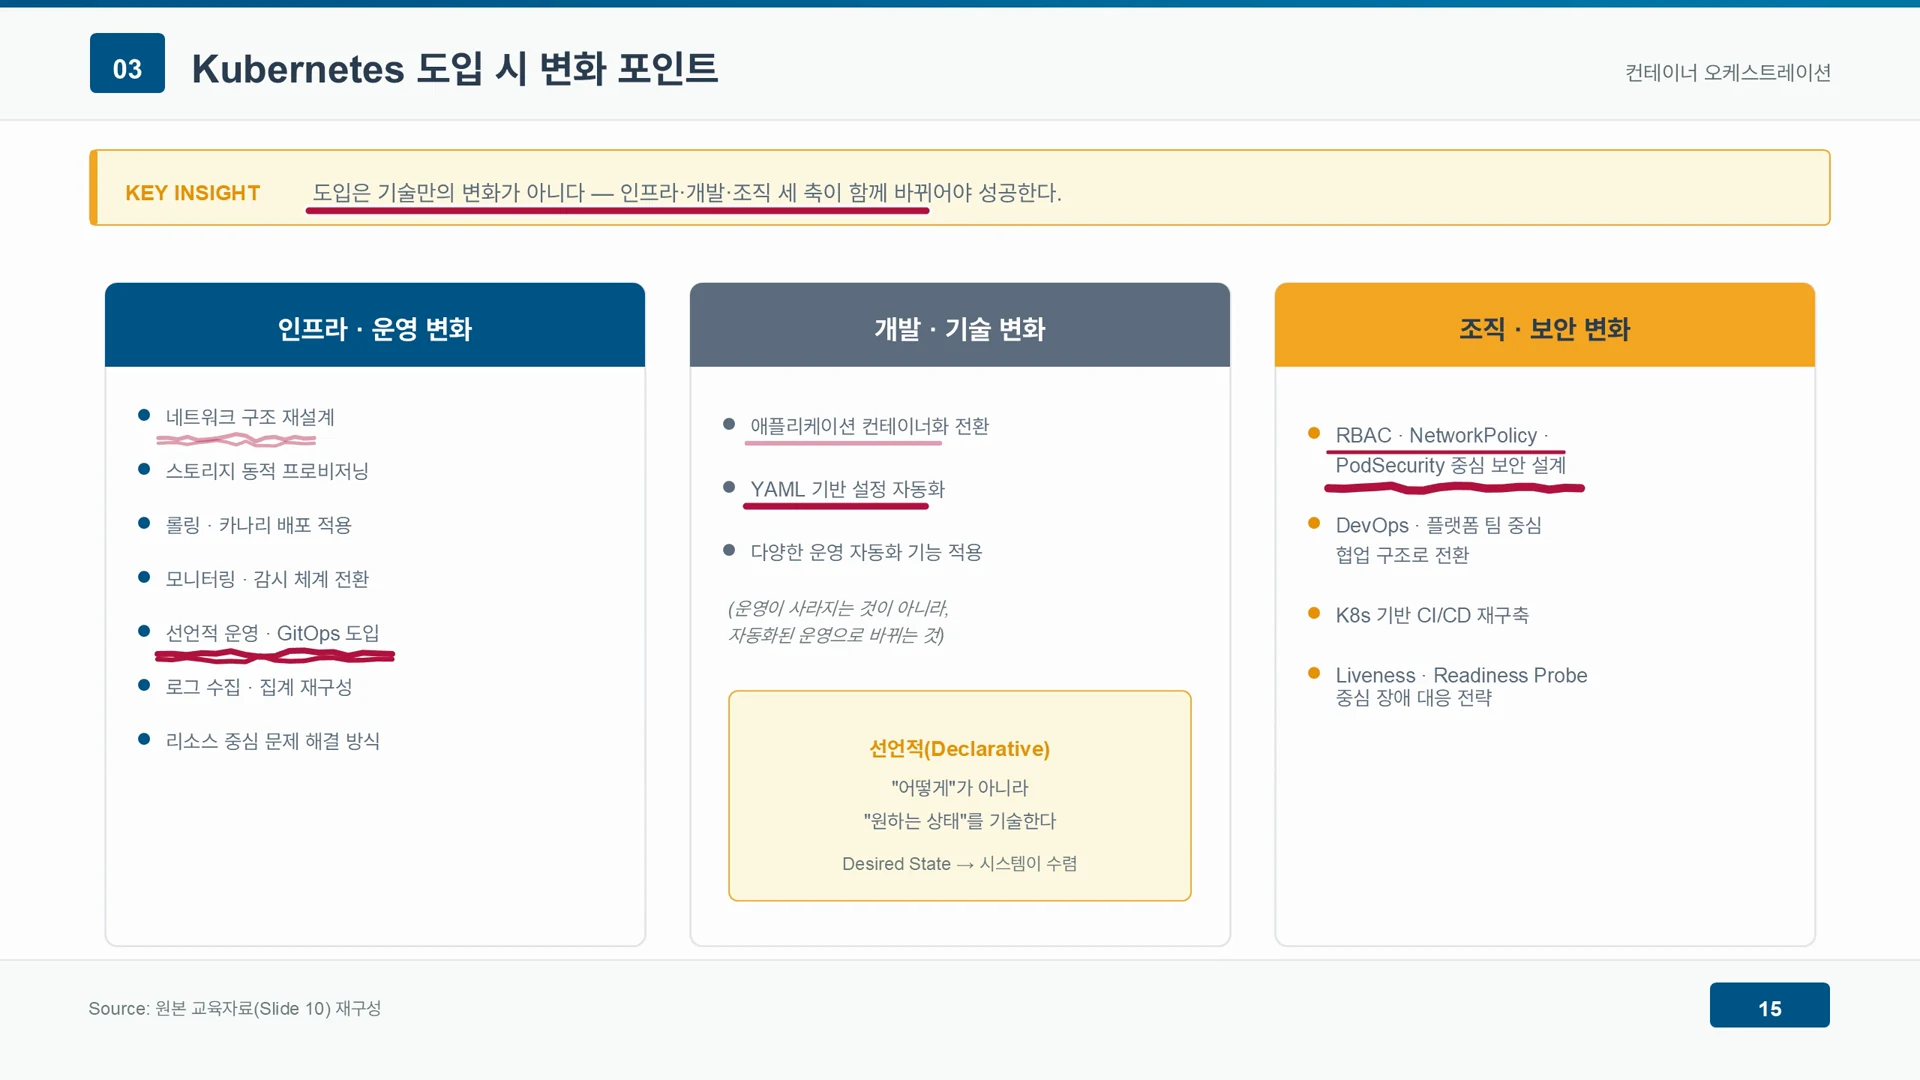This screenshot has height=1080, width=1920.
Task: Click the bullet '리소스 중심 문제 해결 방식'
Action: pos(272,741)
